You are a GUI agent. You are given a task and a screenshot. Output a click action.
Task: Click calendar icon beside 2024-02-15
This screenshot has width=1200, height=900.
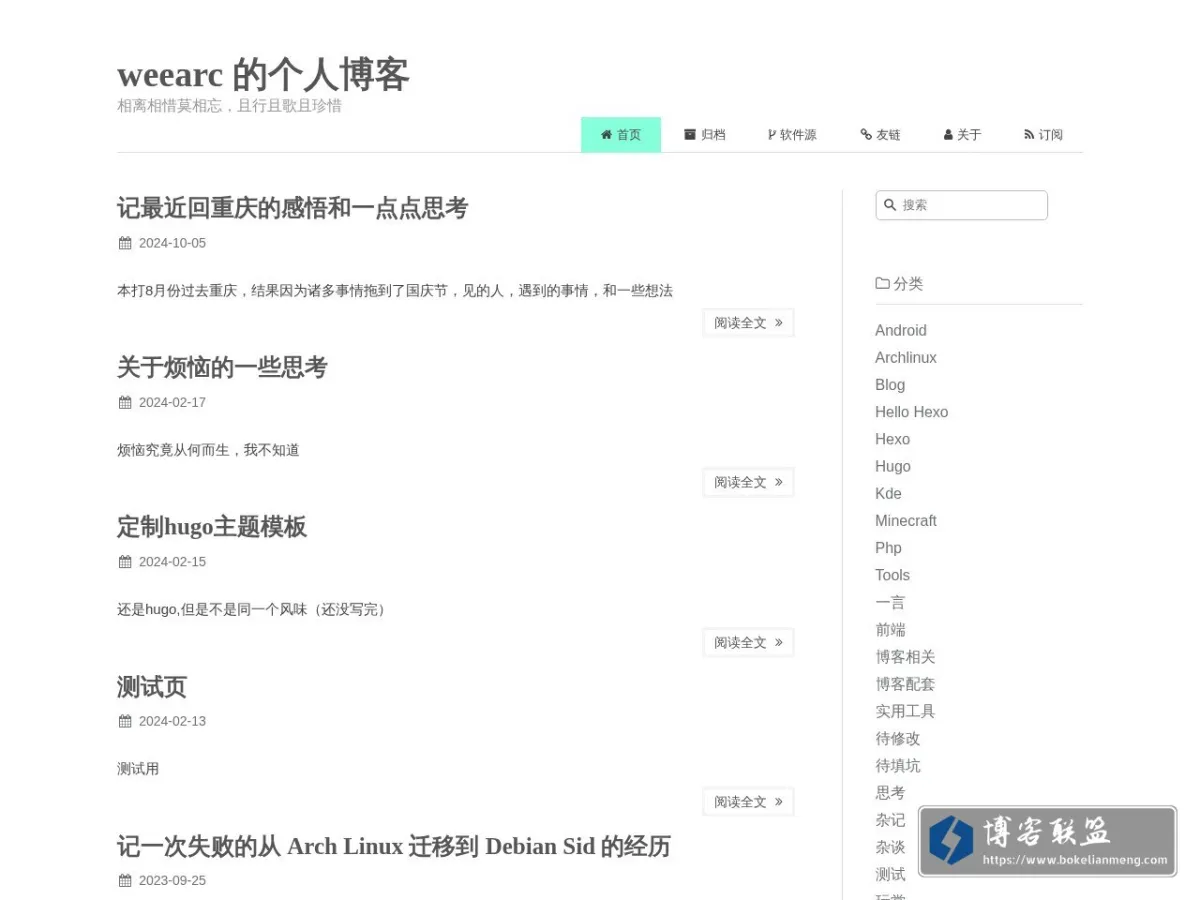point(125,562)
